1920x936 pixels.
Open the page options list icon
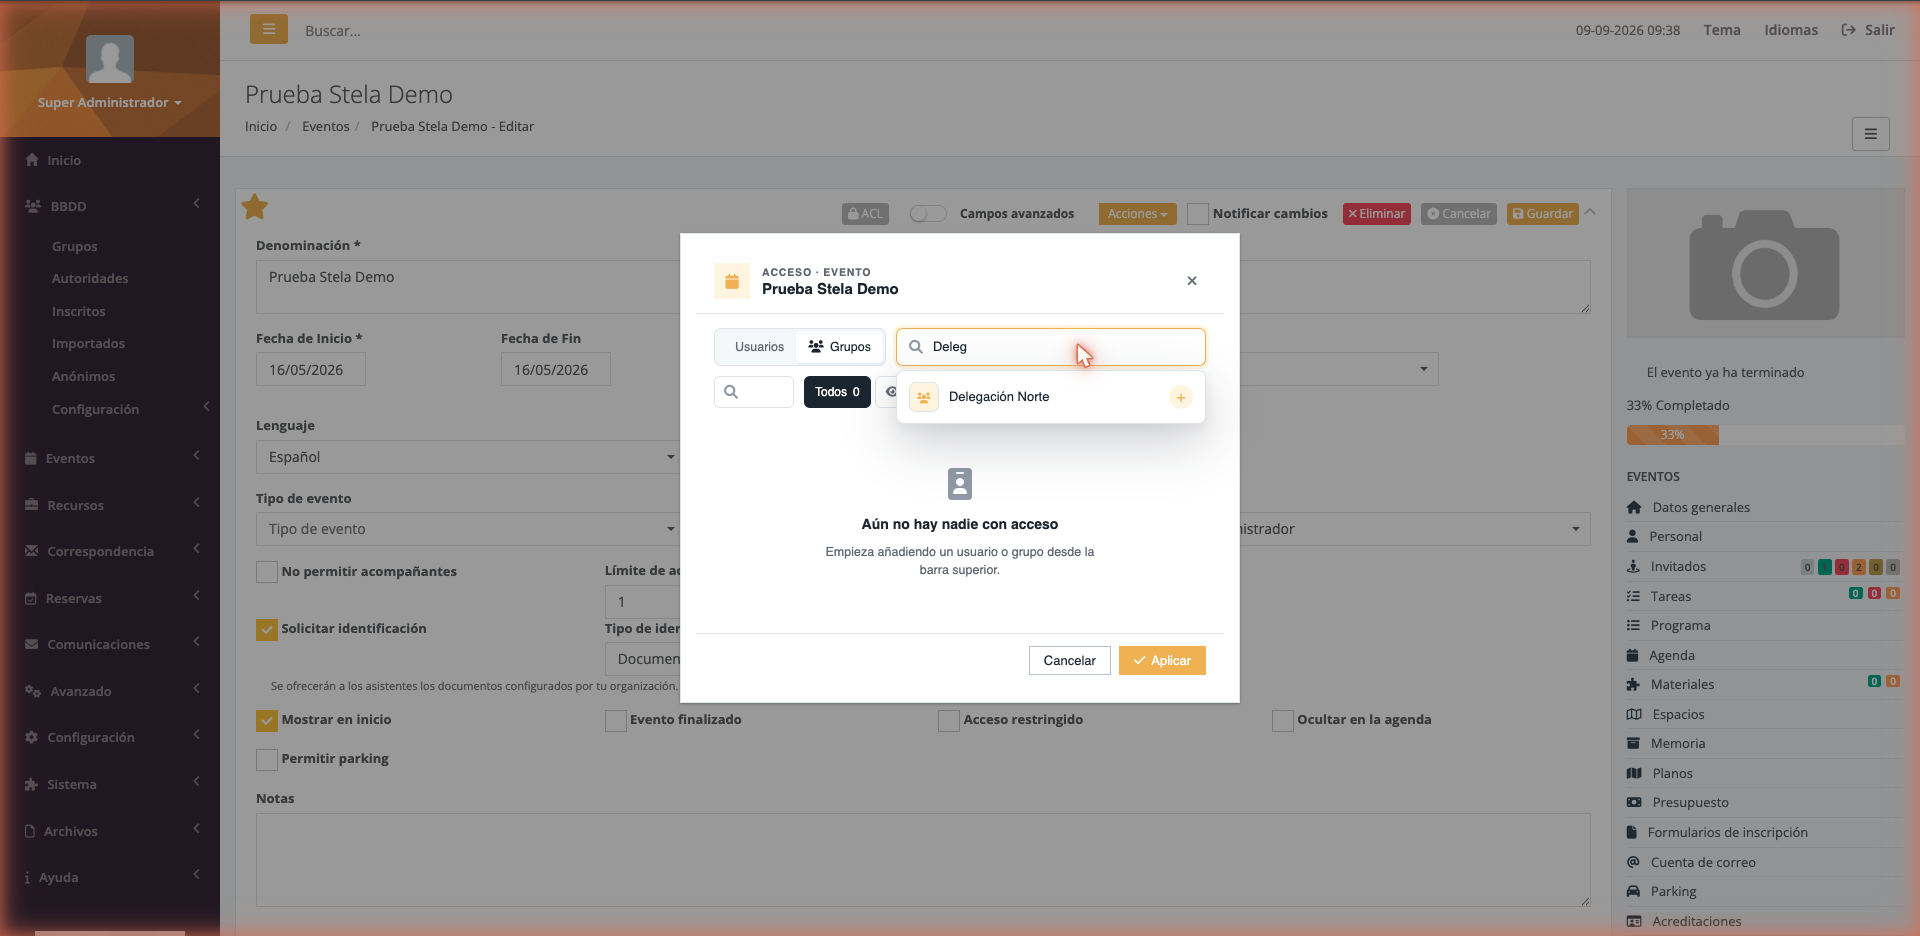(x=1870, y=134)
